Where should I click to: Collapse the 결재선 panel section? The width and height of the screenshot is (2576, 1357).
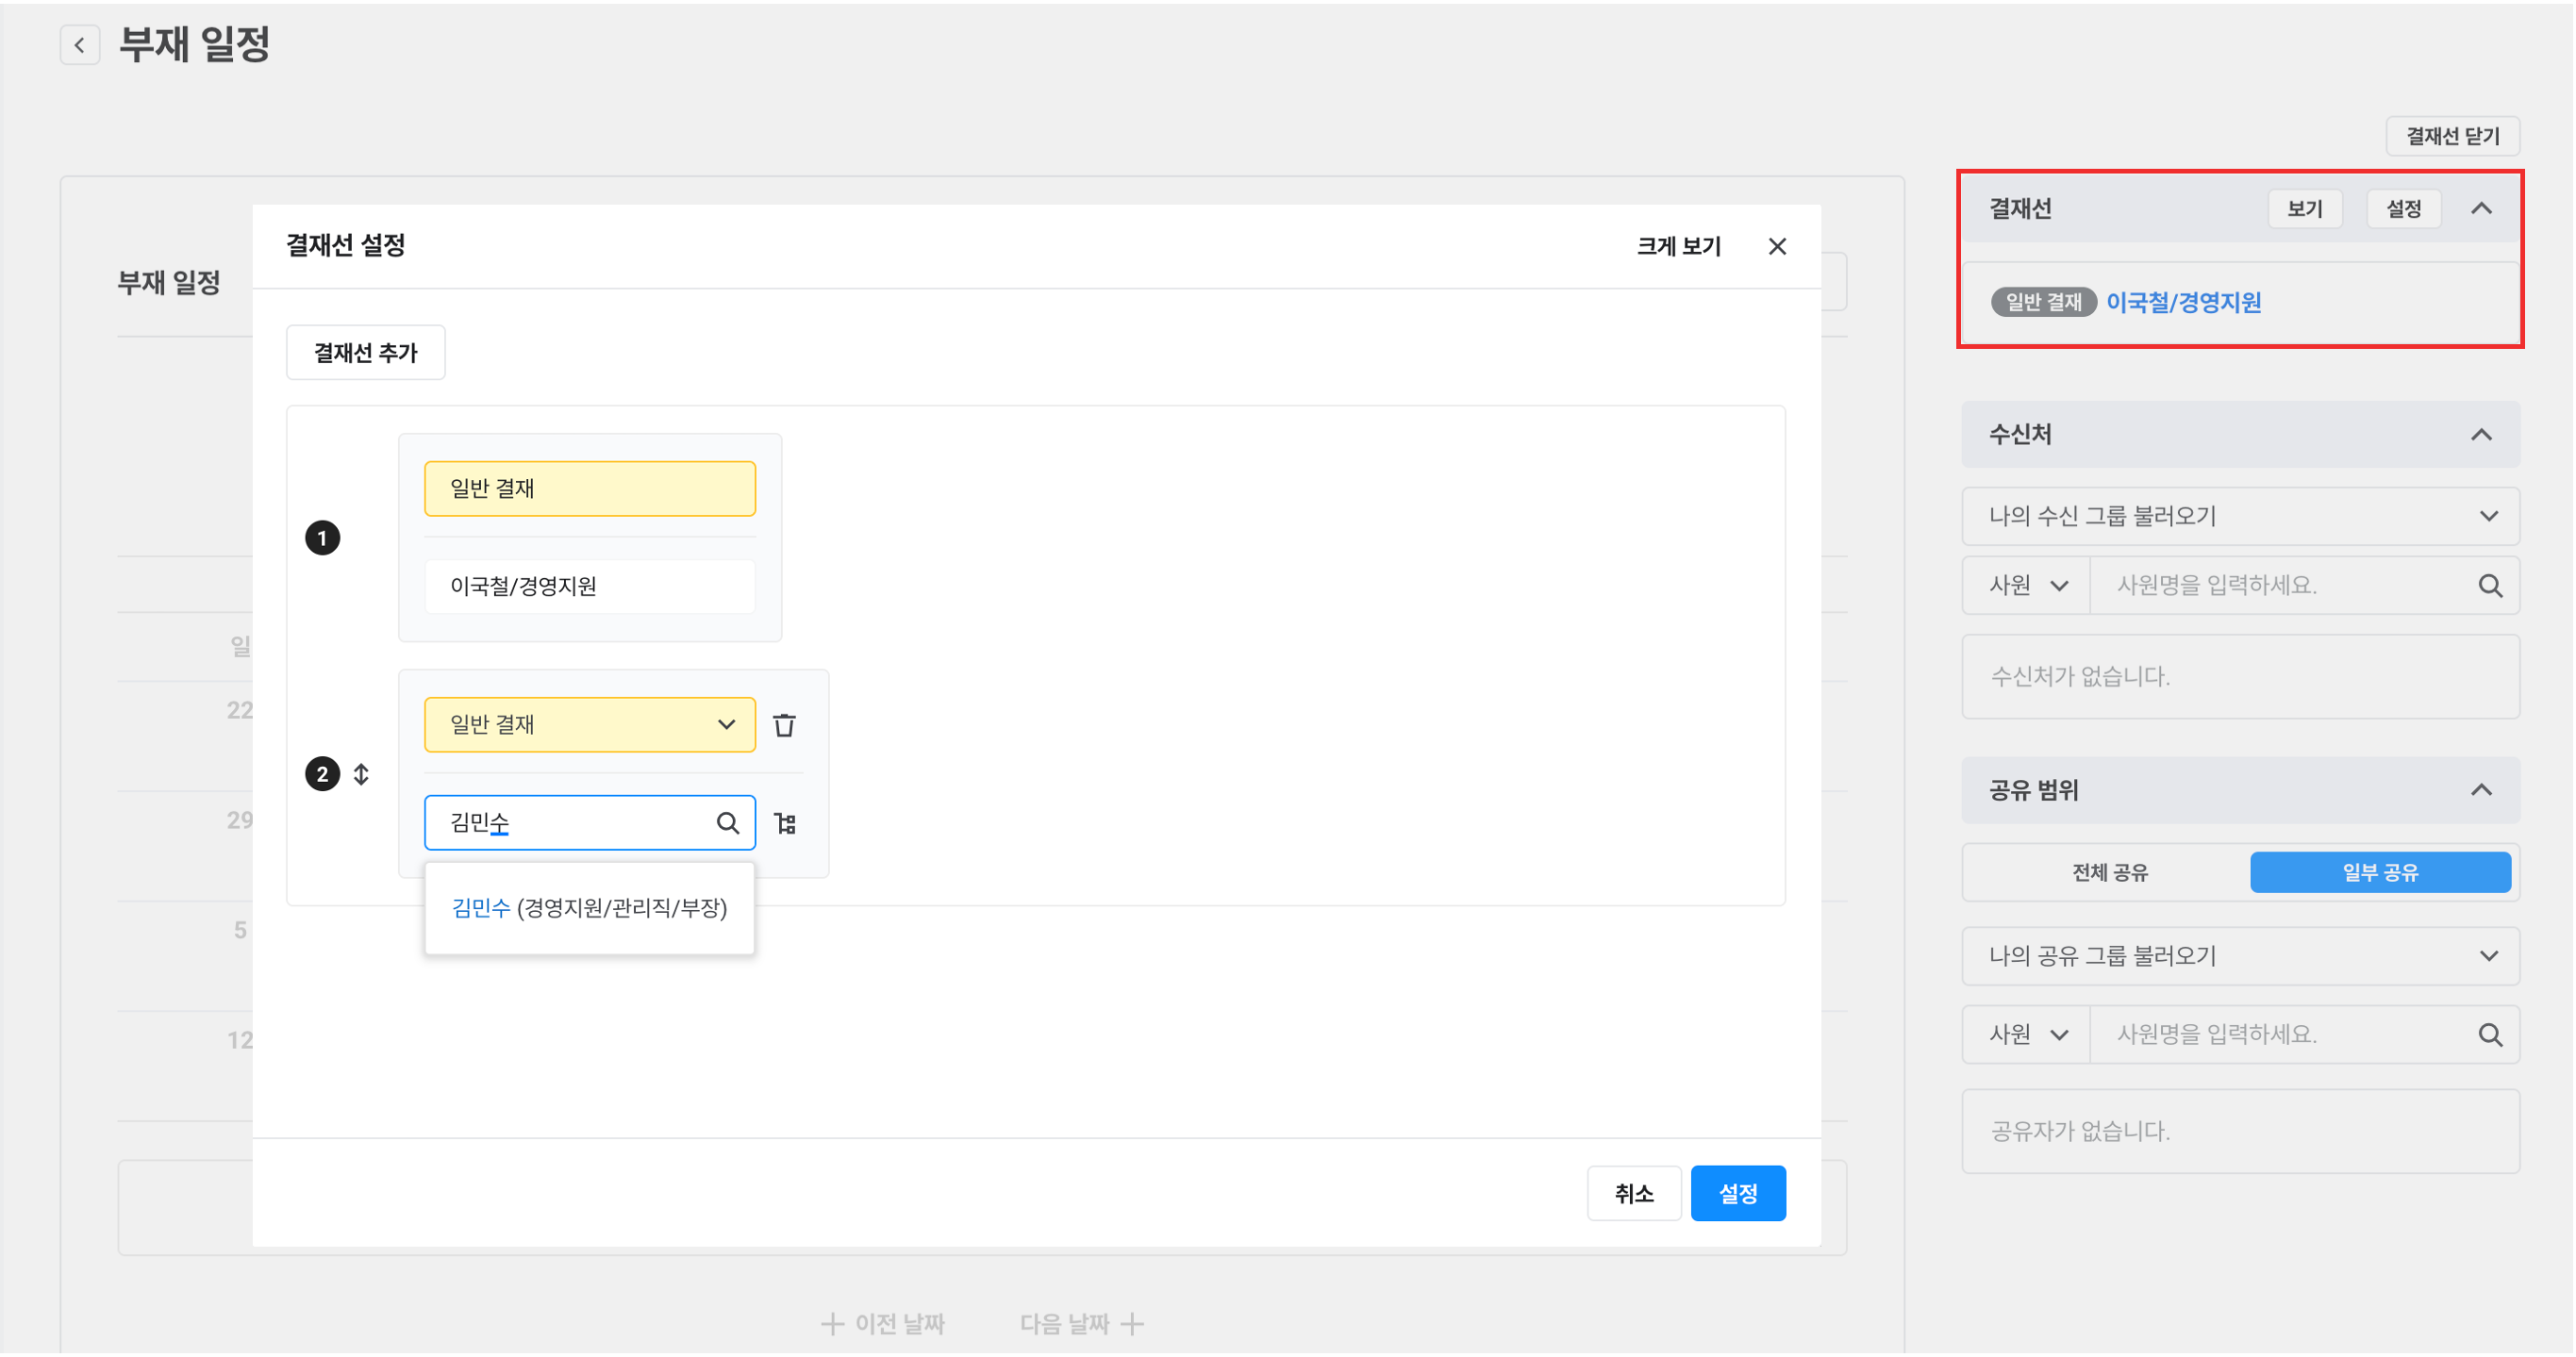pyautogui.click(x=2481, y=208)
